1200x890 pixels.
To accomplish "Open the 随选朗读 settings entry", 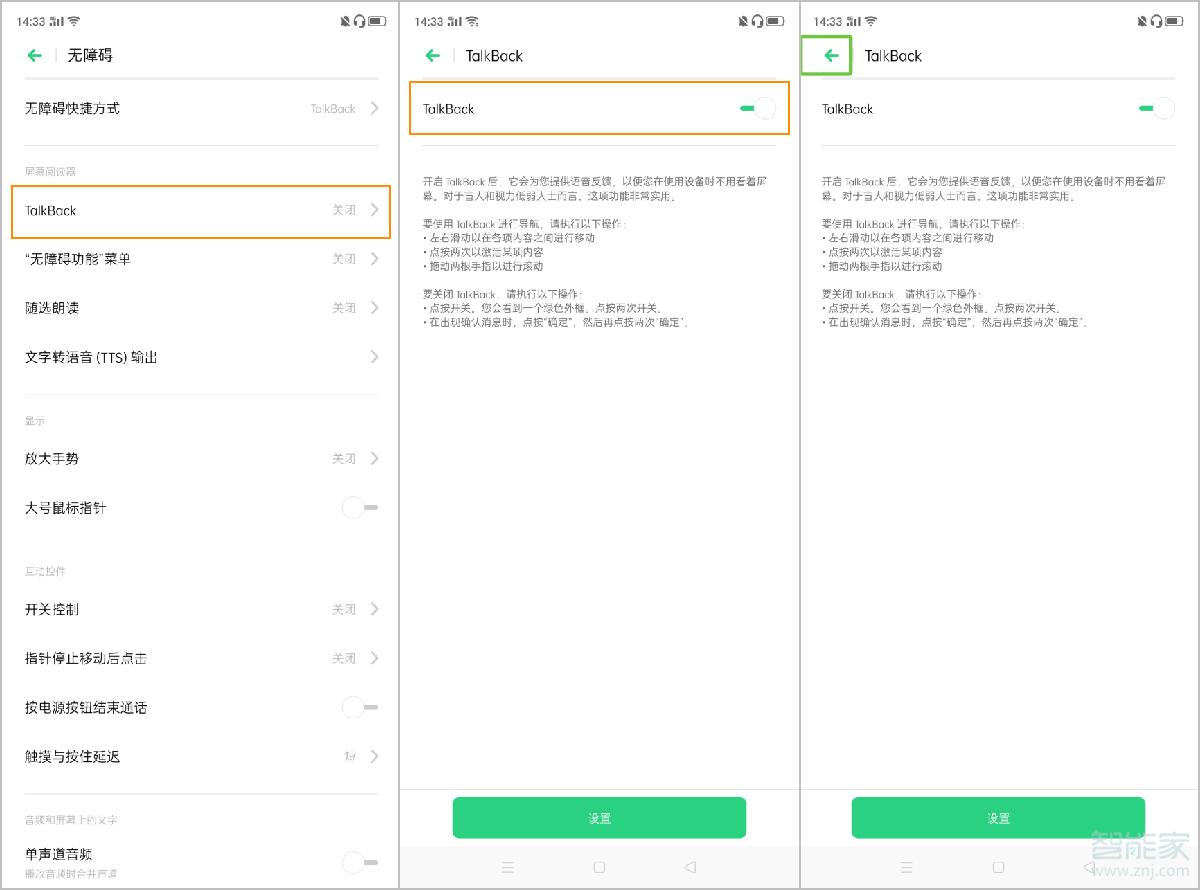I will click(x=200, y=308).
